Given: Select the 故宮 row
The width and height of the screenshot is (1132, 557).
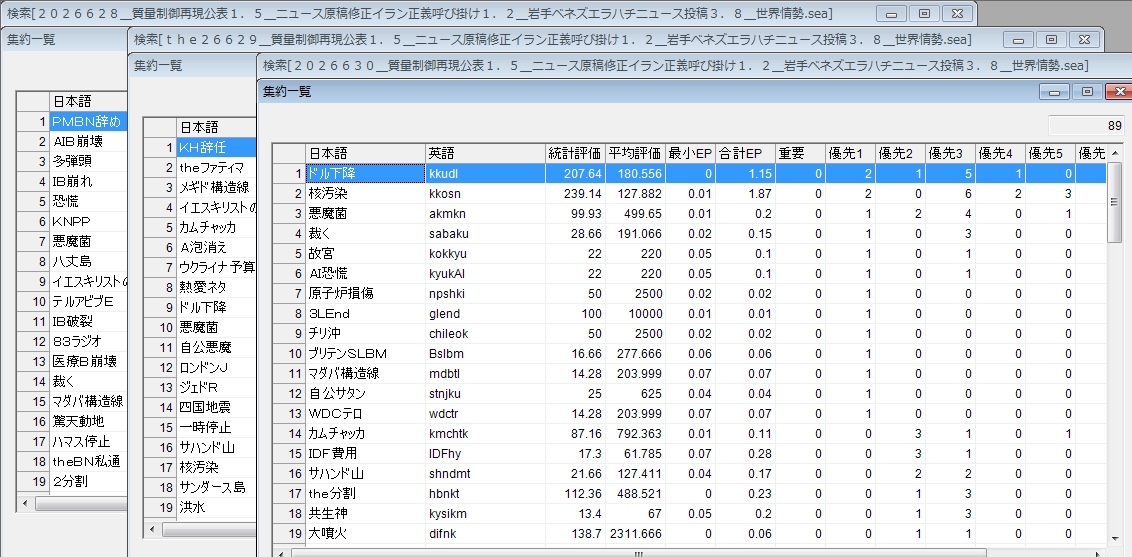Looking at the screenshot, I should coord(689,254).
